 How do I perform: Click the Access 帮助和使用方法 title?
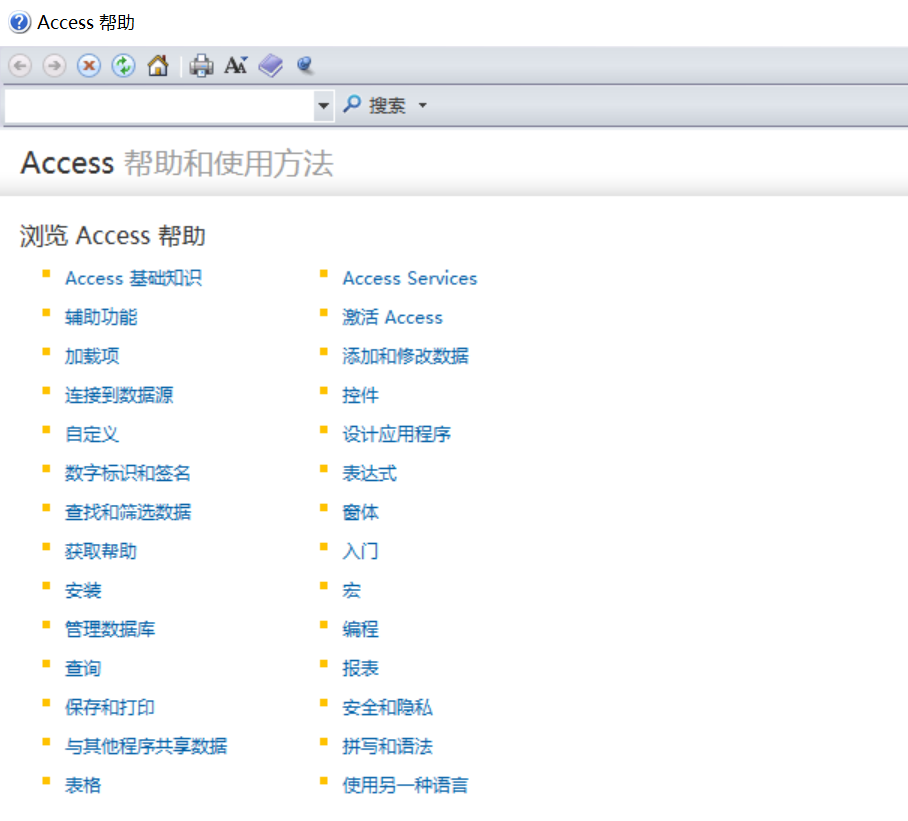(x=177, y=163)
